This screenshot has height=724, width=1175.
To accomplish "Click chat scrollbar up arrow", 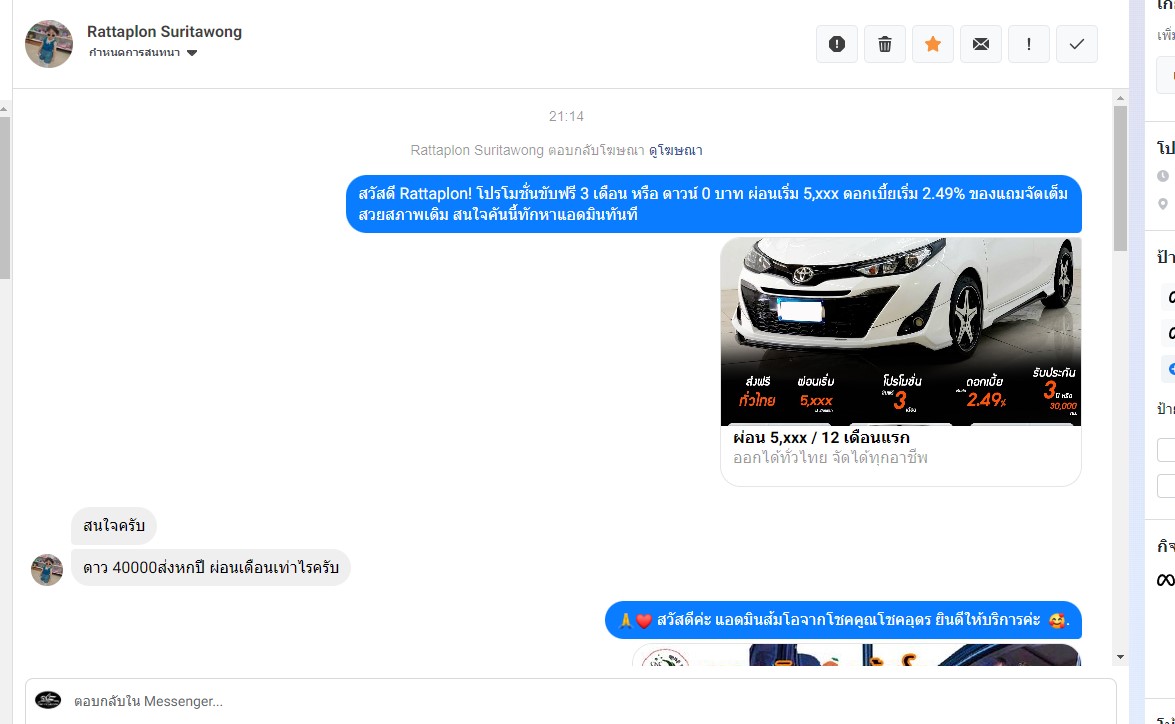I will coord(1120,98).
